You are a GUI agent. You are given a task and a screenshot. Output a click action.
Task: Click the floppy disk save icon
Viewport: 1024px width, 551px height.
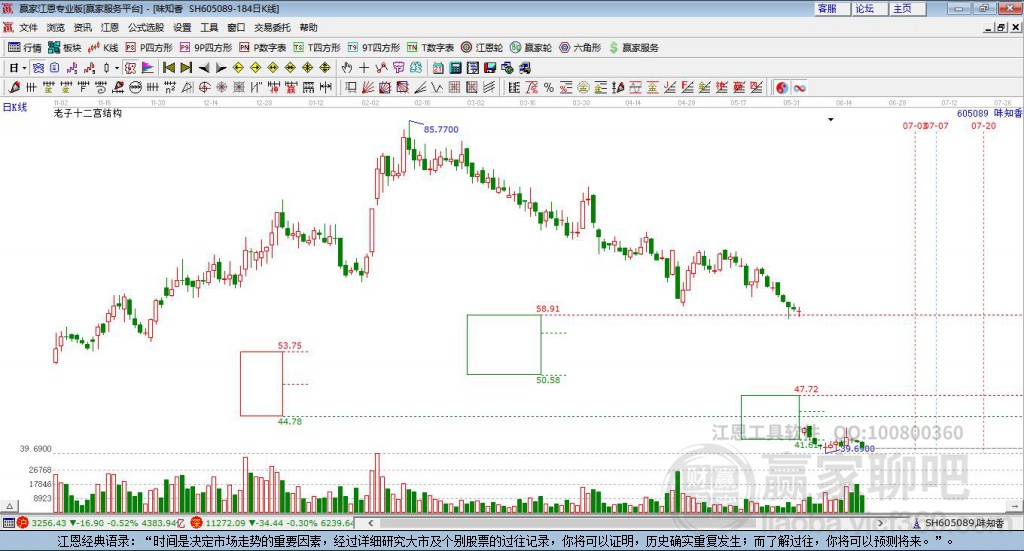pos(490,68)
